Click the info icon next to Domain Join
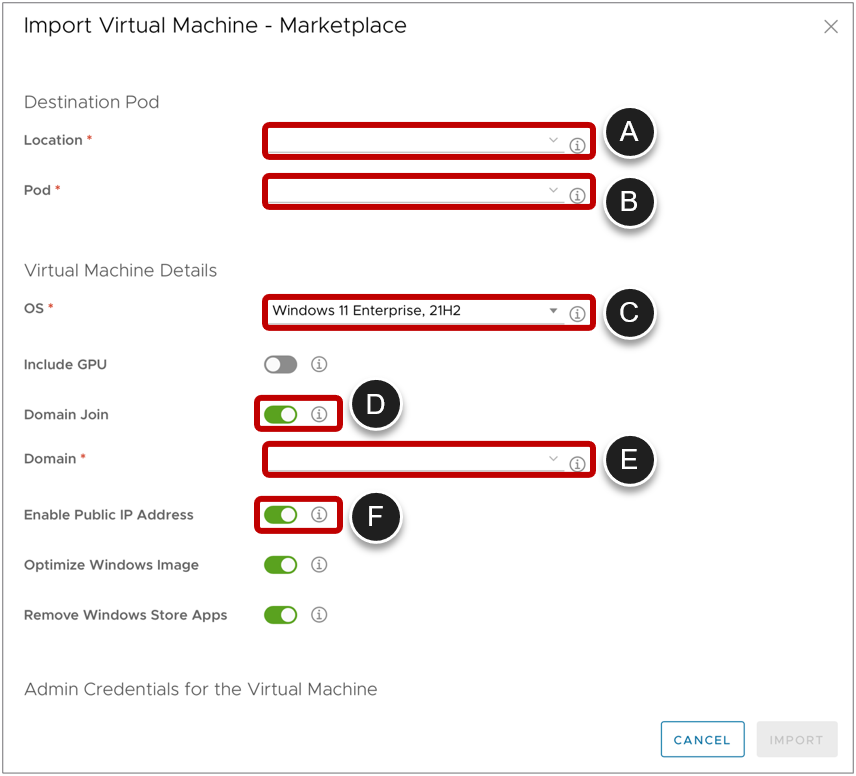856x776 pixels. [x=319, y=414]
